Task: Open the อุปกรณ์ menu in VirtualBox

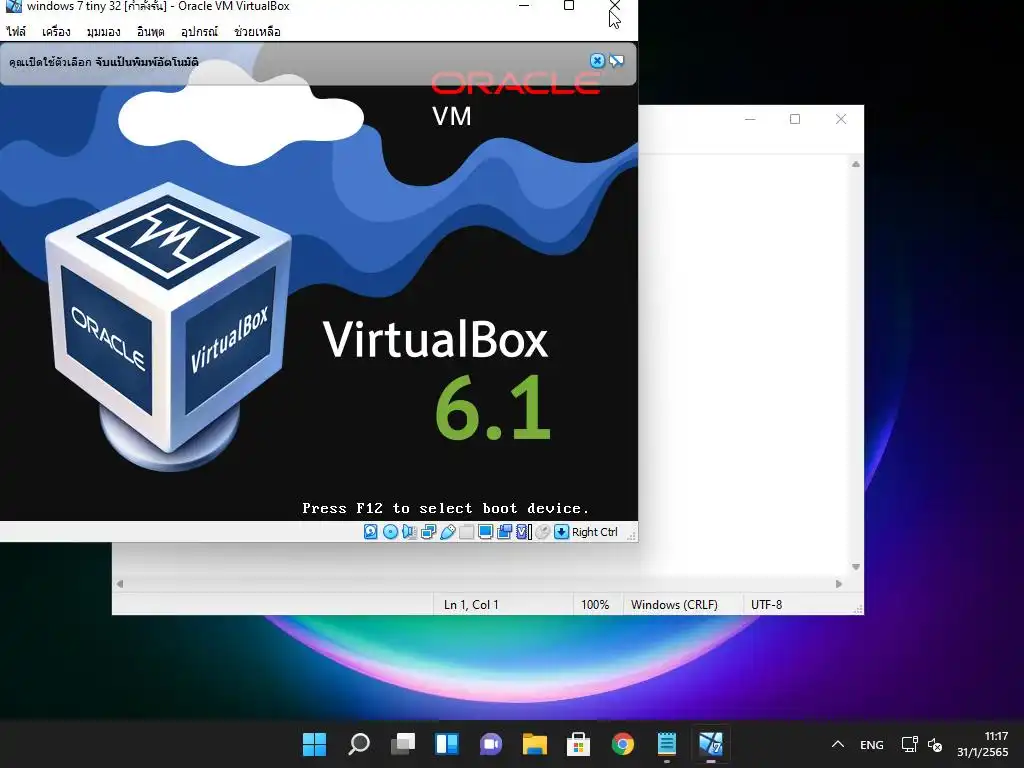Action: pyautogui.click(x=199, y=31)
